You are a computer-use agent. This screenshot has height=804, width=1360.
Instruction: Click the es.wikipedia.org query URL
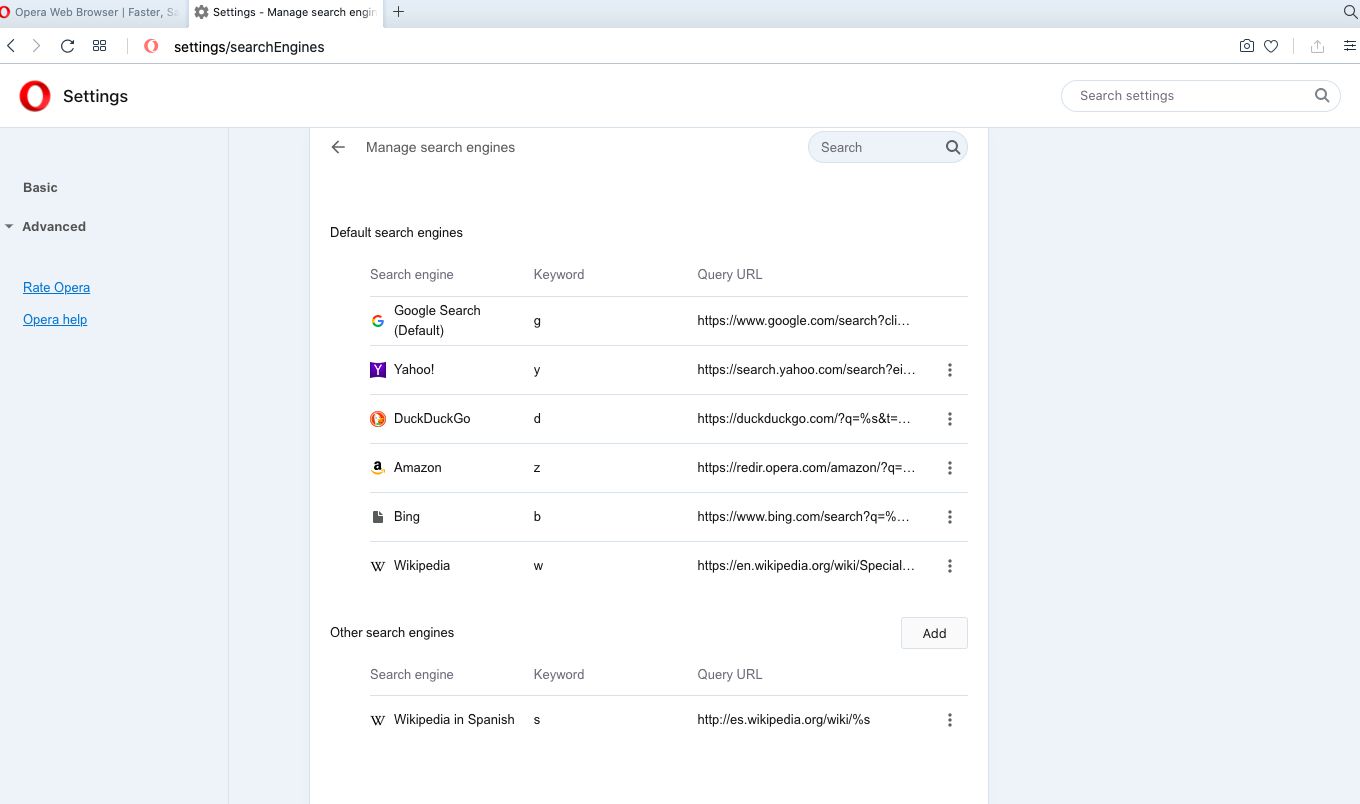coord(784,719)
